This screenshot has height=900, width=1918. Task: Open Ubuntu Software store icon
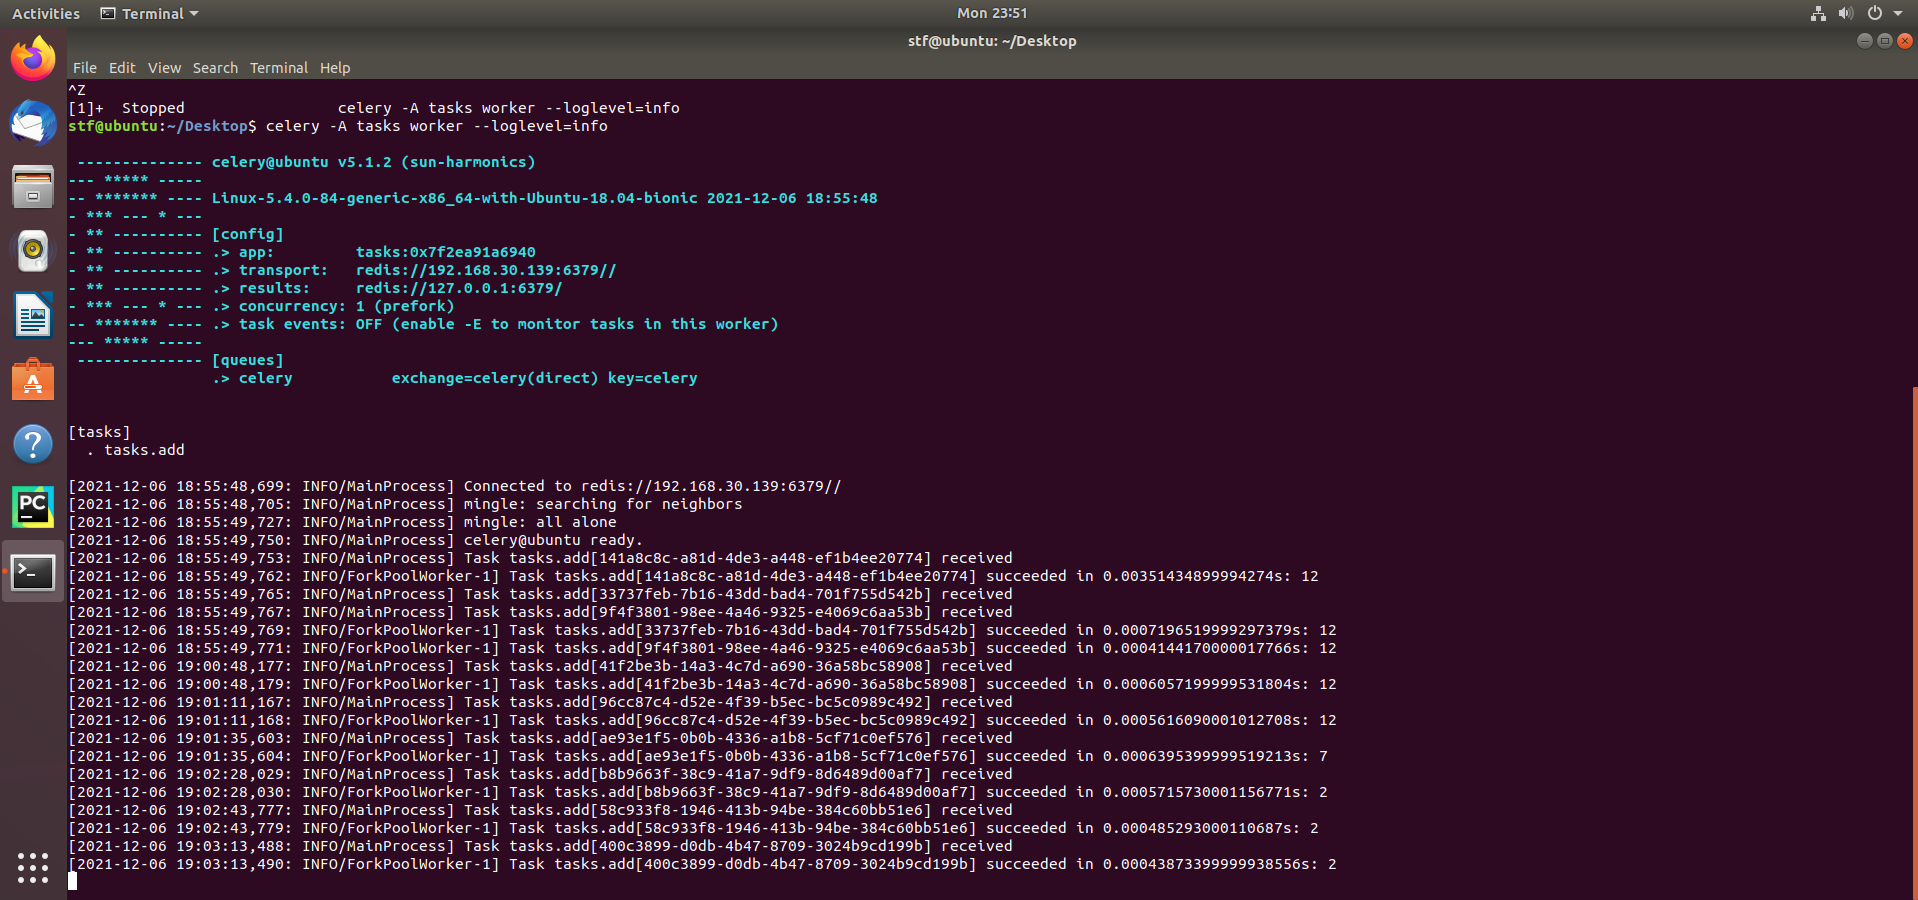pyautogui.click(x=33, y=380)
